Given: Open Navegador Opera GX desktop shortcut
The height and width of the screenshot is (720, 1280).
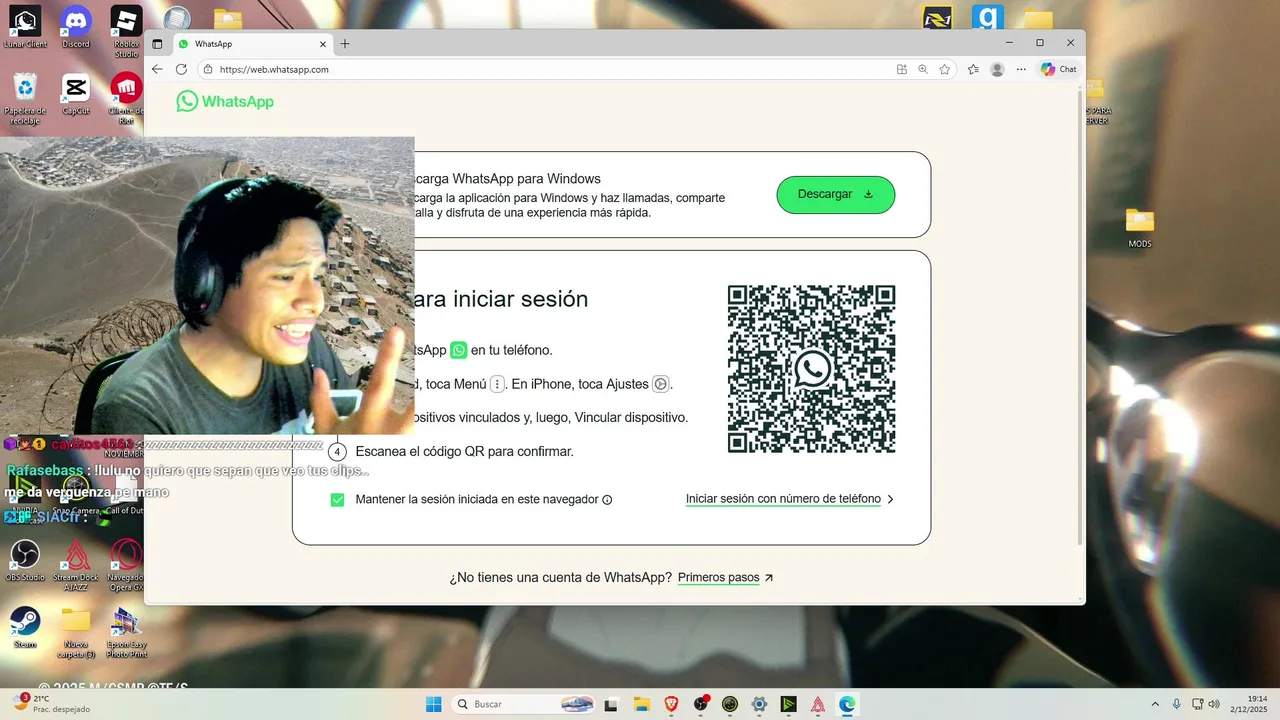Looking at the screenshot, I should point(126,565).
